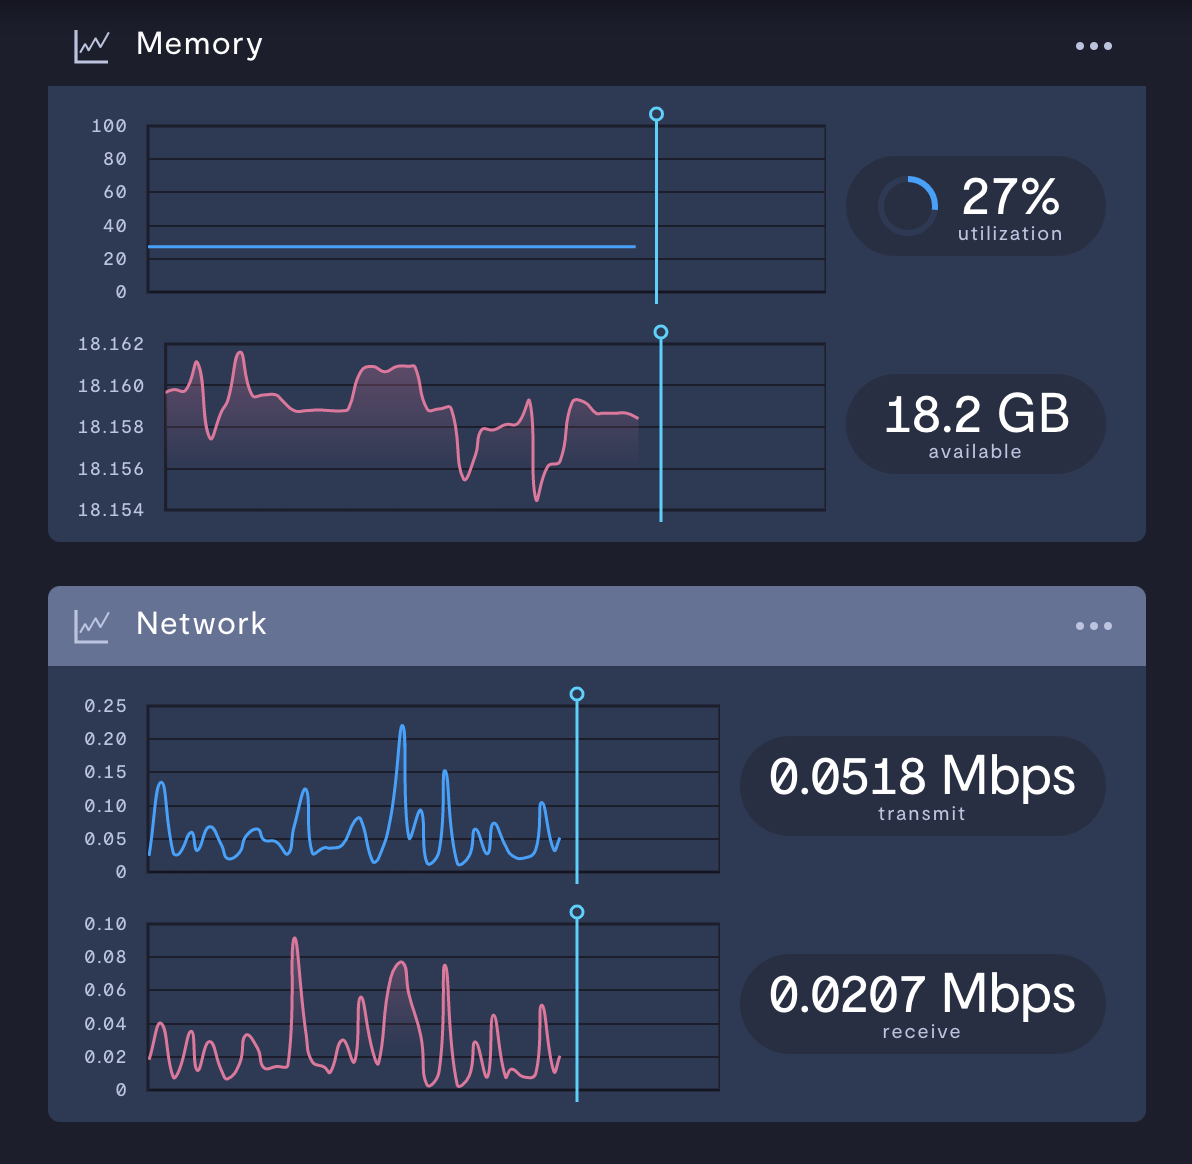This screenshot has width=1192, height=1164.
Task: Click the Network panel header bar
Action: click(x=597, y=626)
